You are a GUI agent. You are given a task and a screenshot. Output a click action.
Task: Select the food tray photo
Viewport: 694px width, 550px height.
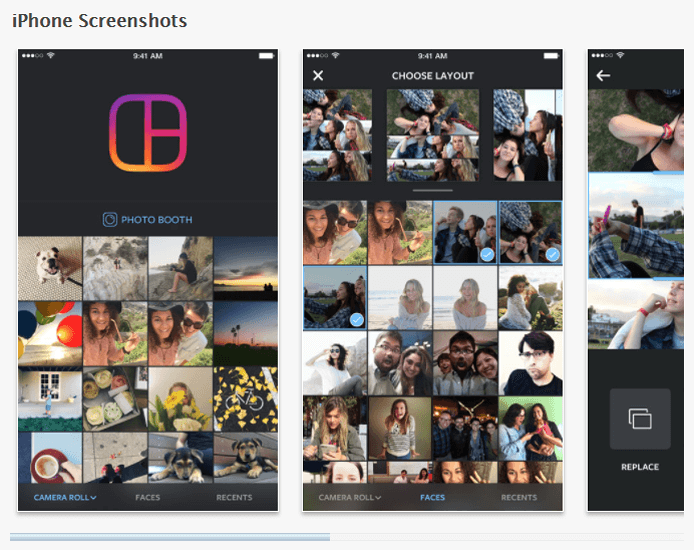[115, 399]
